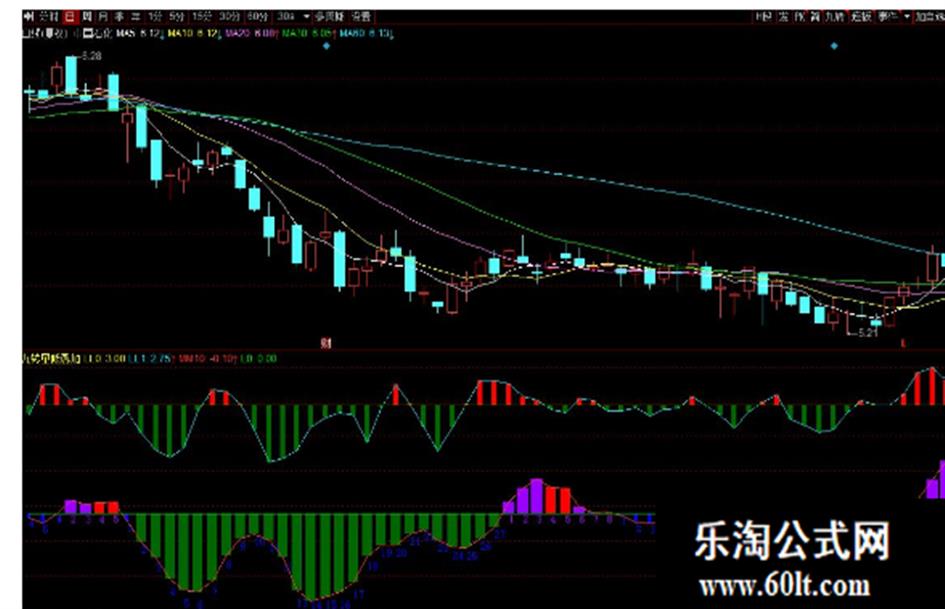
Task: Select the 30分 thirty-minute period
Action: click(x=230, y=17)
